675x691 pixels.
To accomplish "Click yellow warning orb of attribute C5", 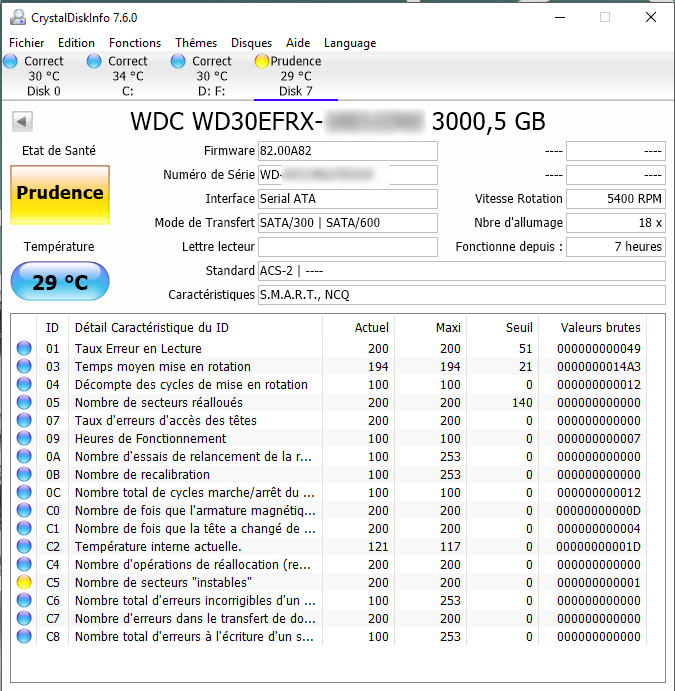I will pos(24,583).
